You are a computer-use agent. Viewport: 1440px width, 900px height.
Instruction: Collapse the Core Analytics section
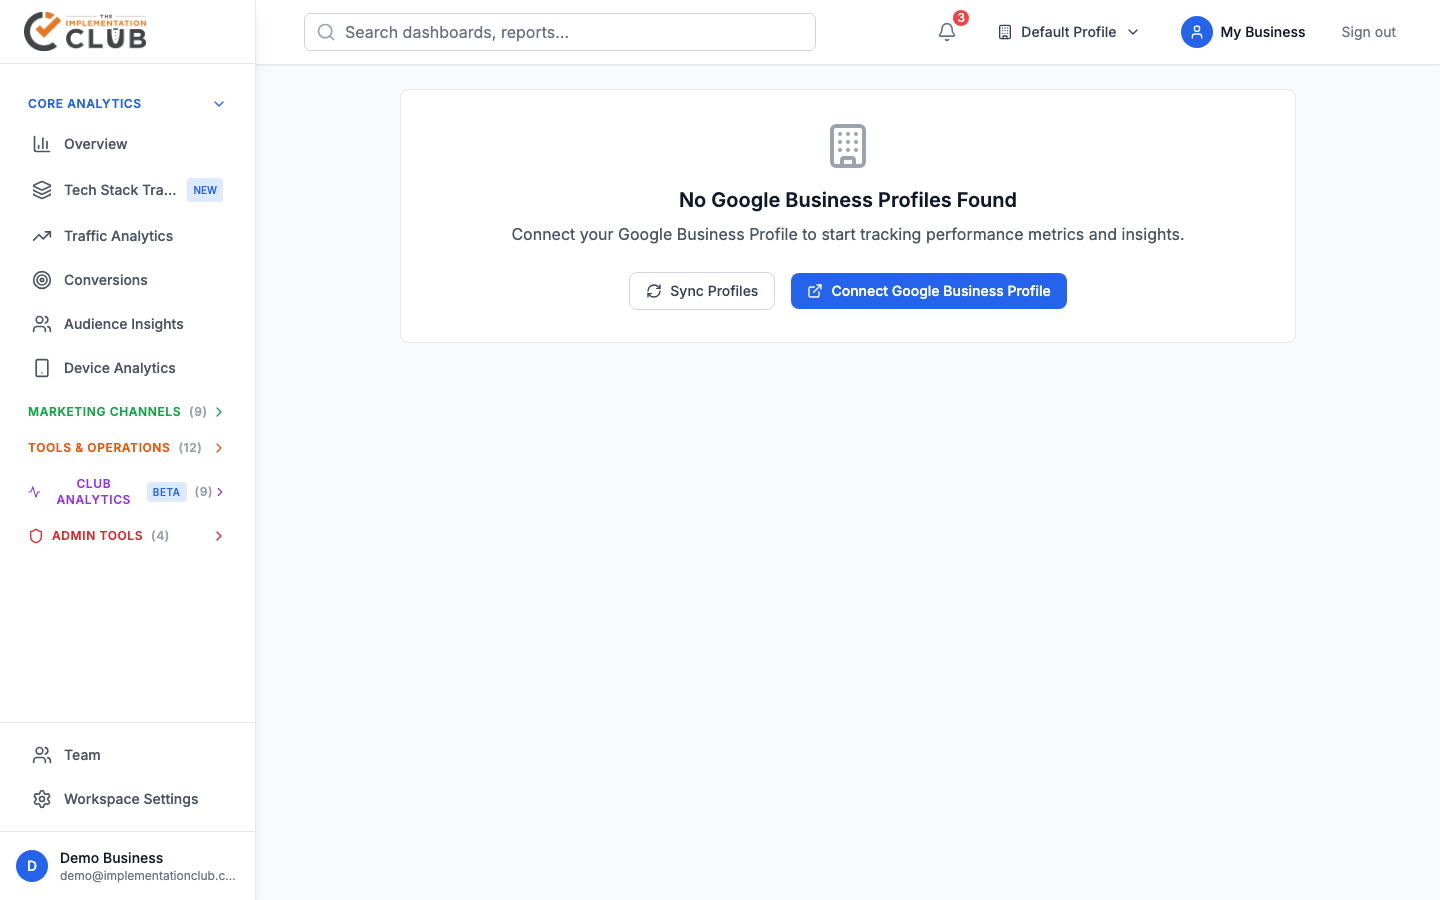[219, 103]
